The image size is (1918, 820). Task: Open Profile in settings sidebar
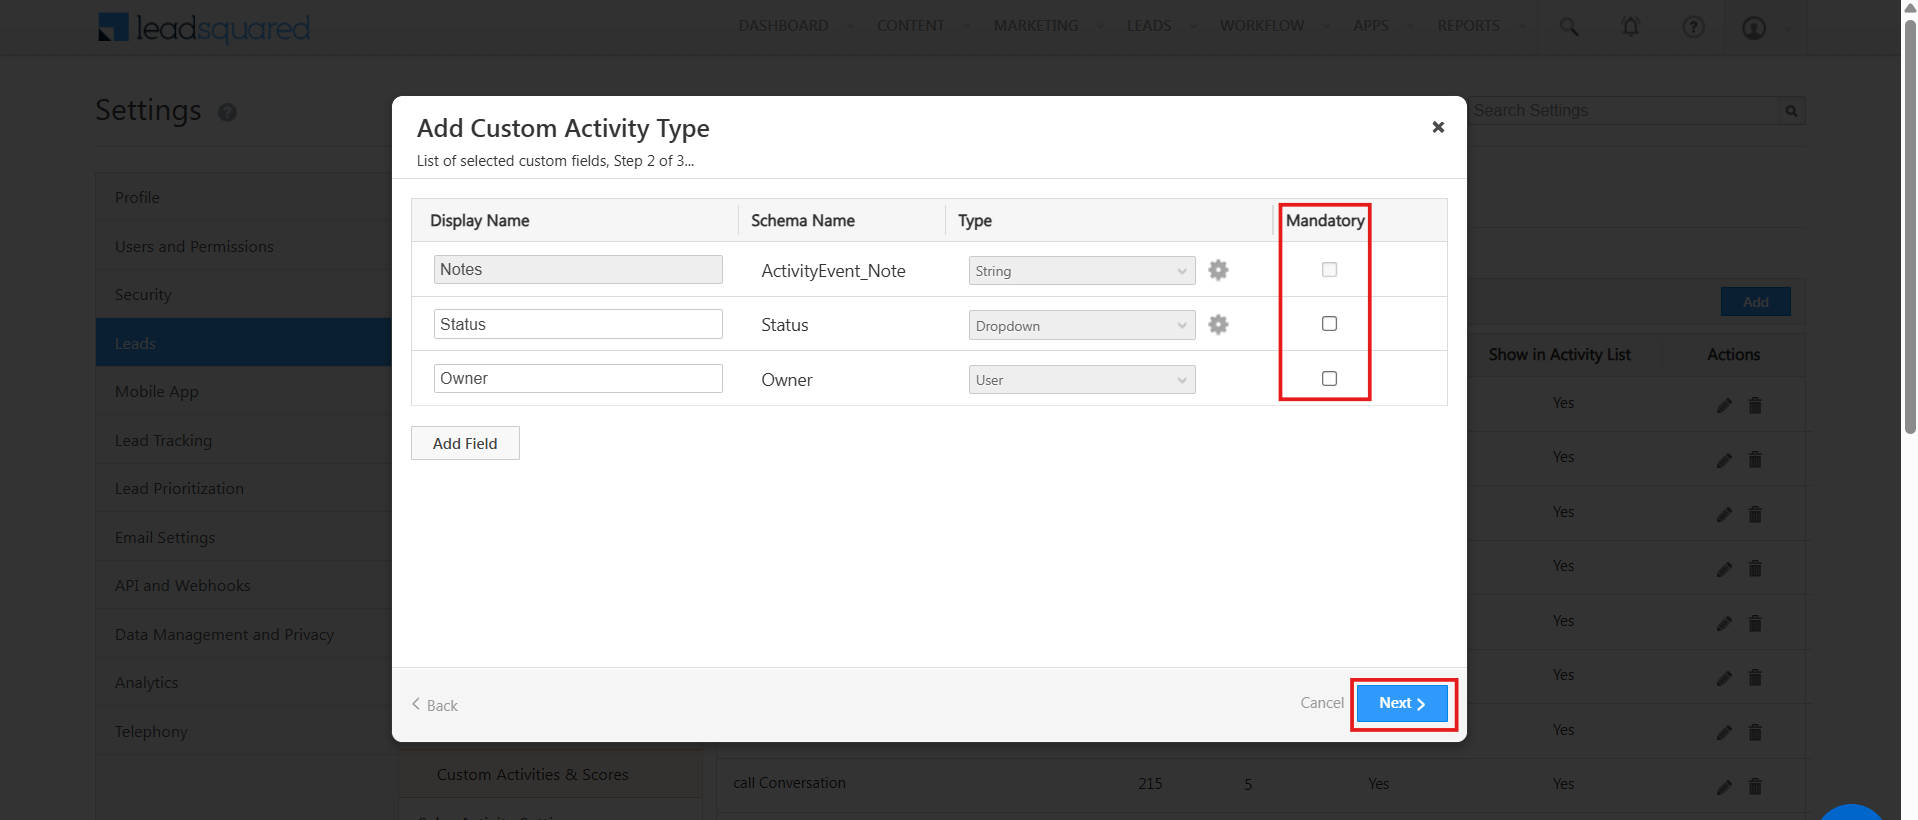click(x=243, y=197)
